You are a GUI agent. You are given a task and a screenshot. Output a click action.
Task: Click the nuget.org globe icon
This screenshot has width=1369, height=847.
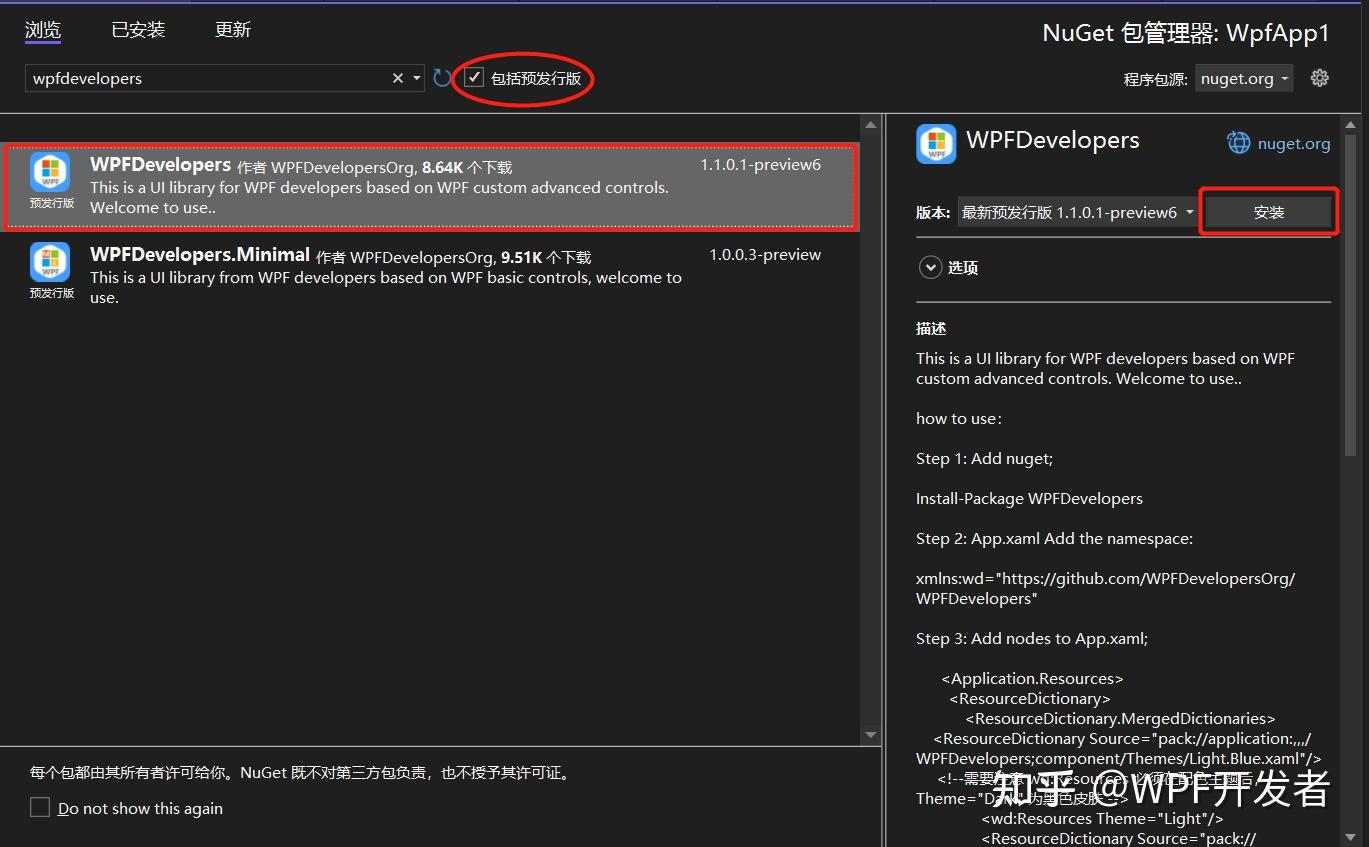pos(1239,143)
